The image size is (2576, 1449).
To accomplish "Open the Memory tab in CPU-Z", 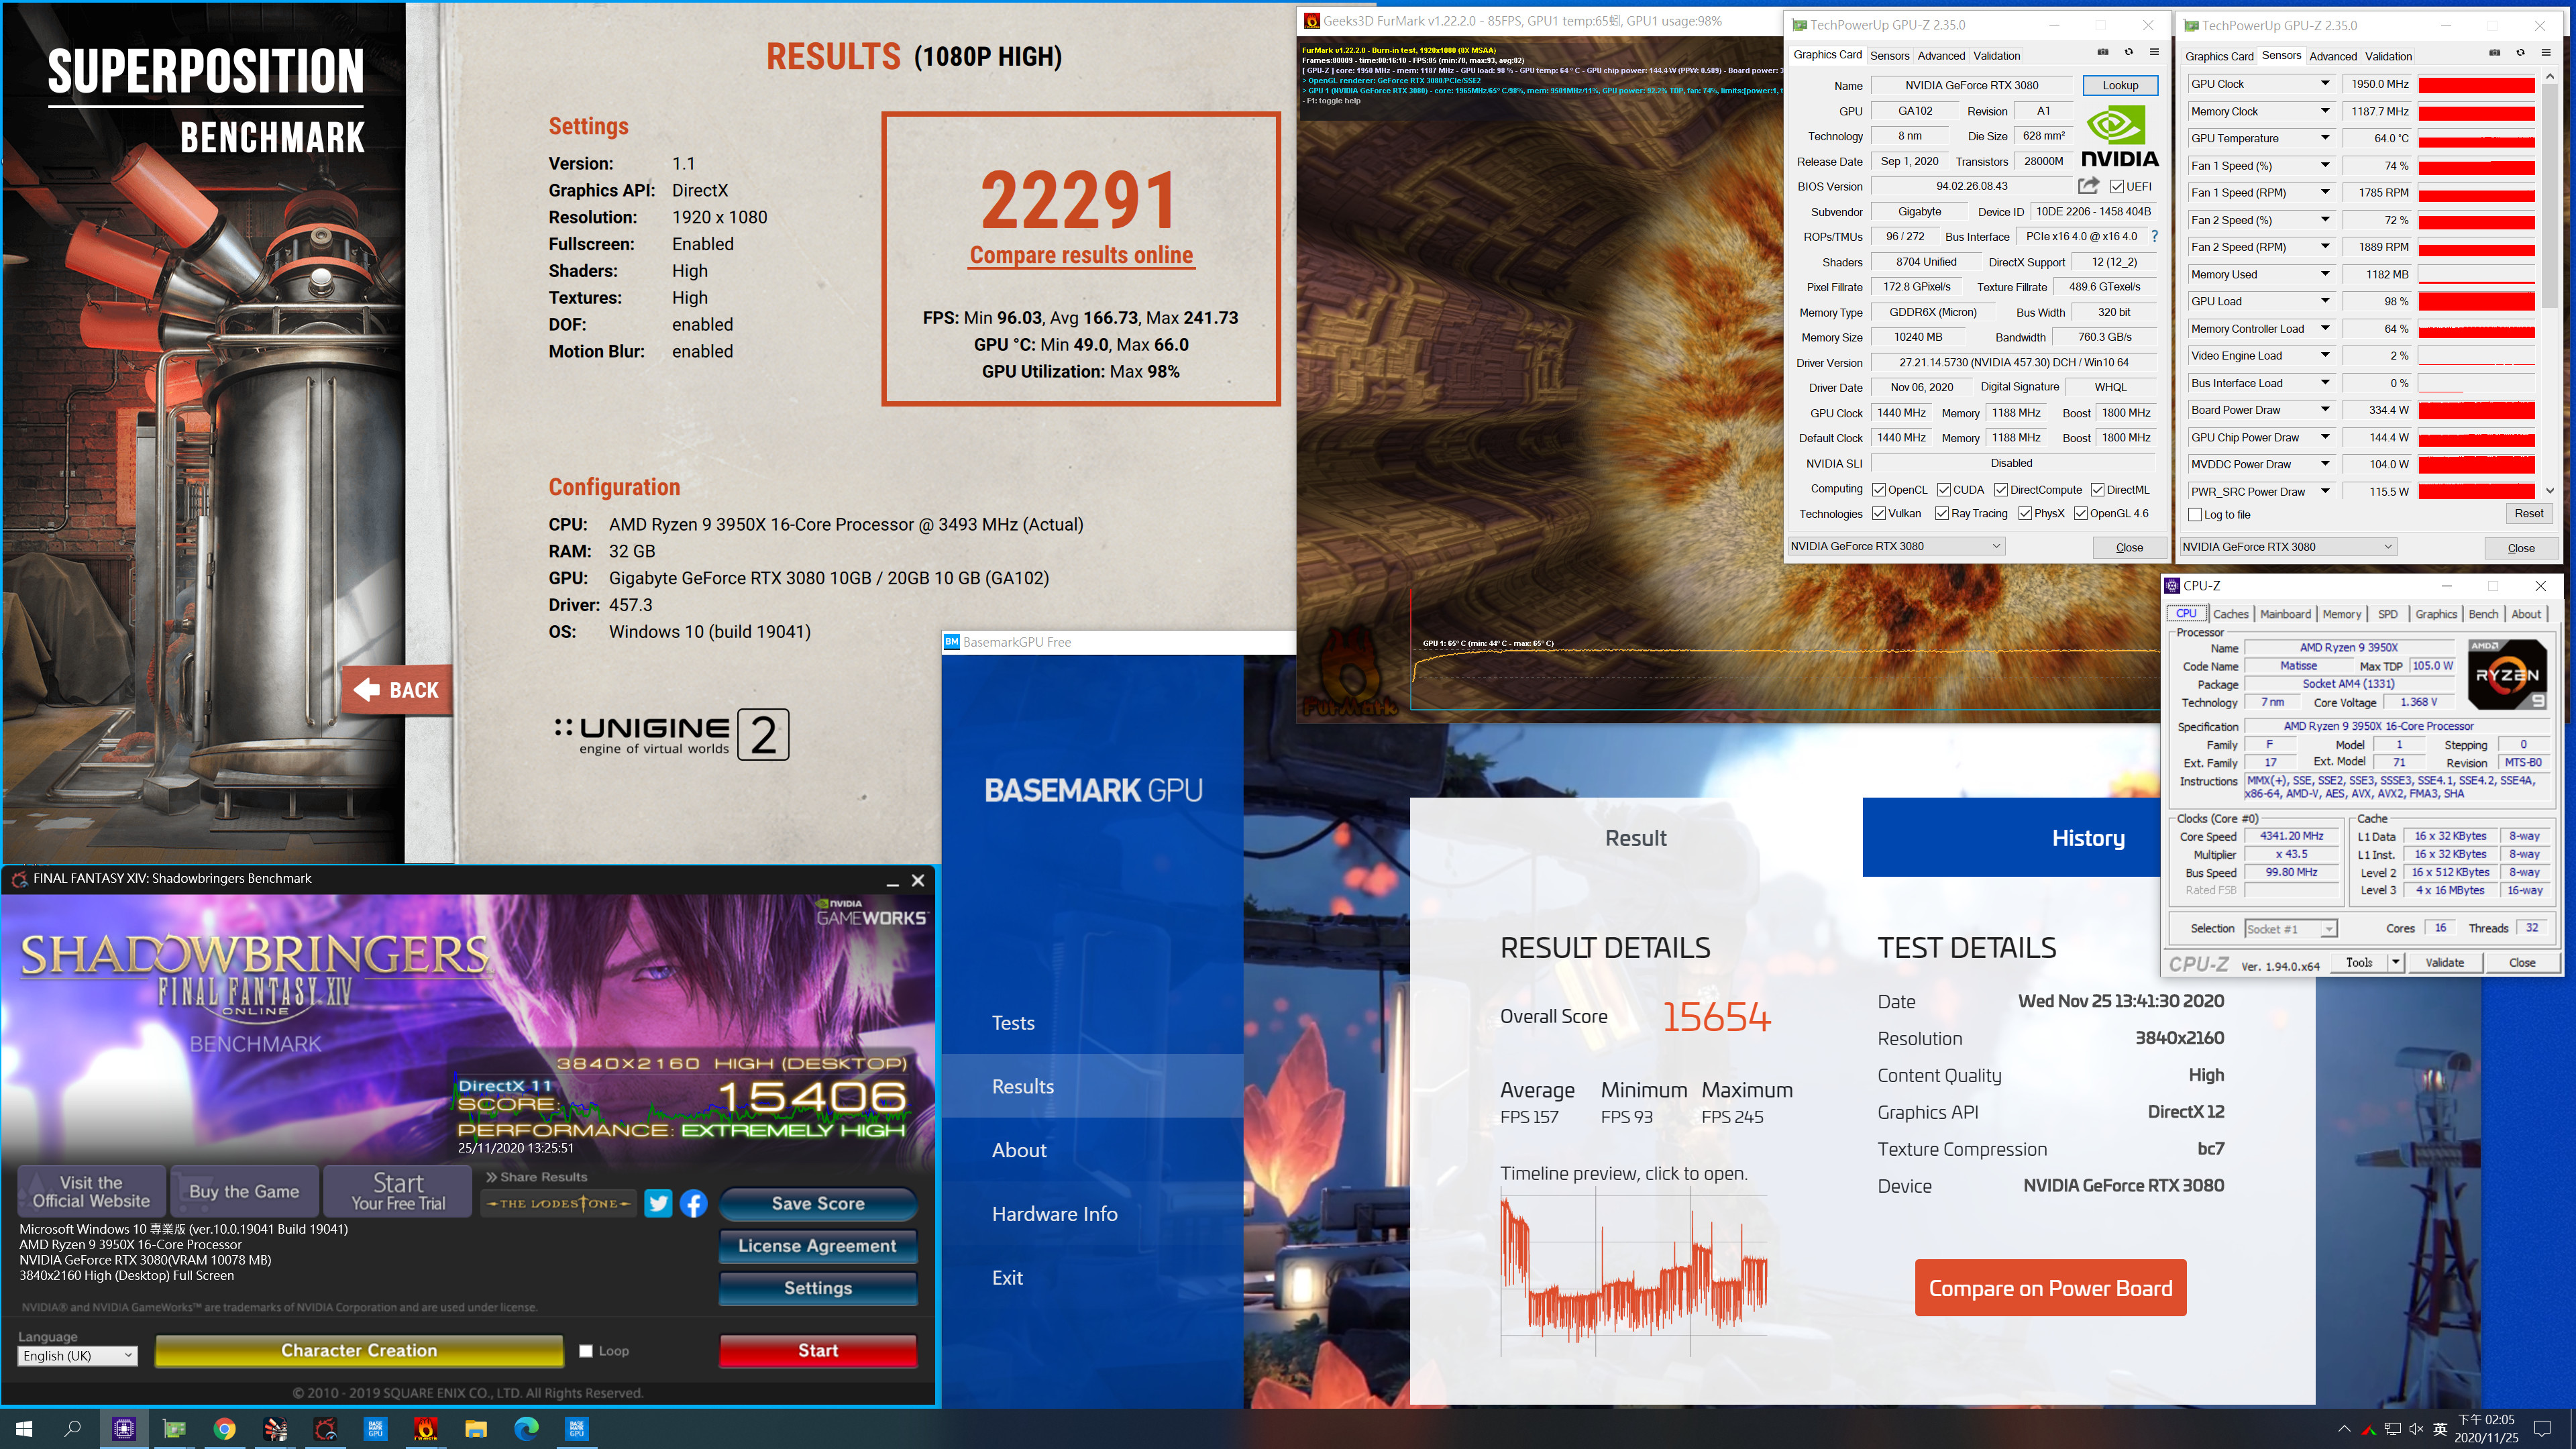I will point(2341,614).
